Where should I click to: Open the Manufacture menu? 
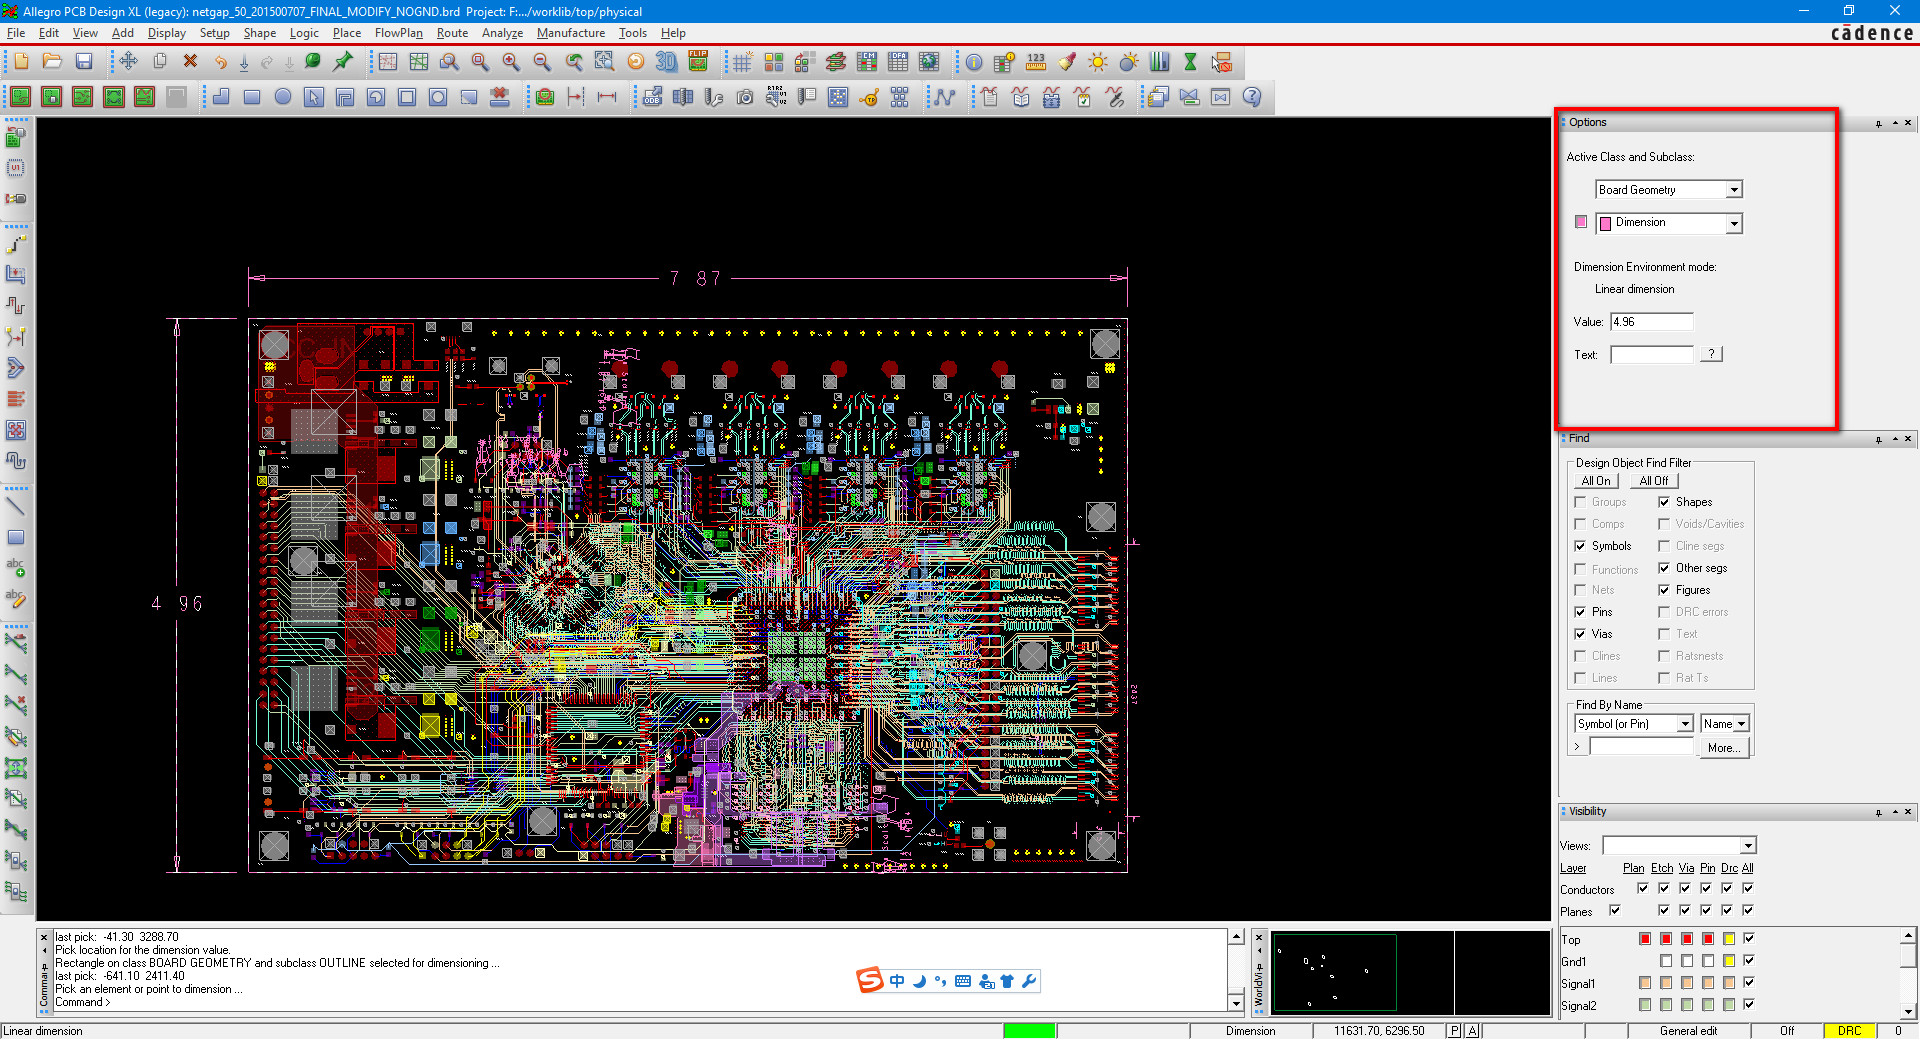[571, 33]
